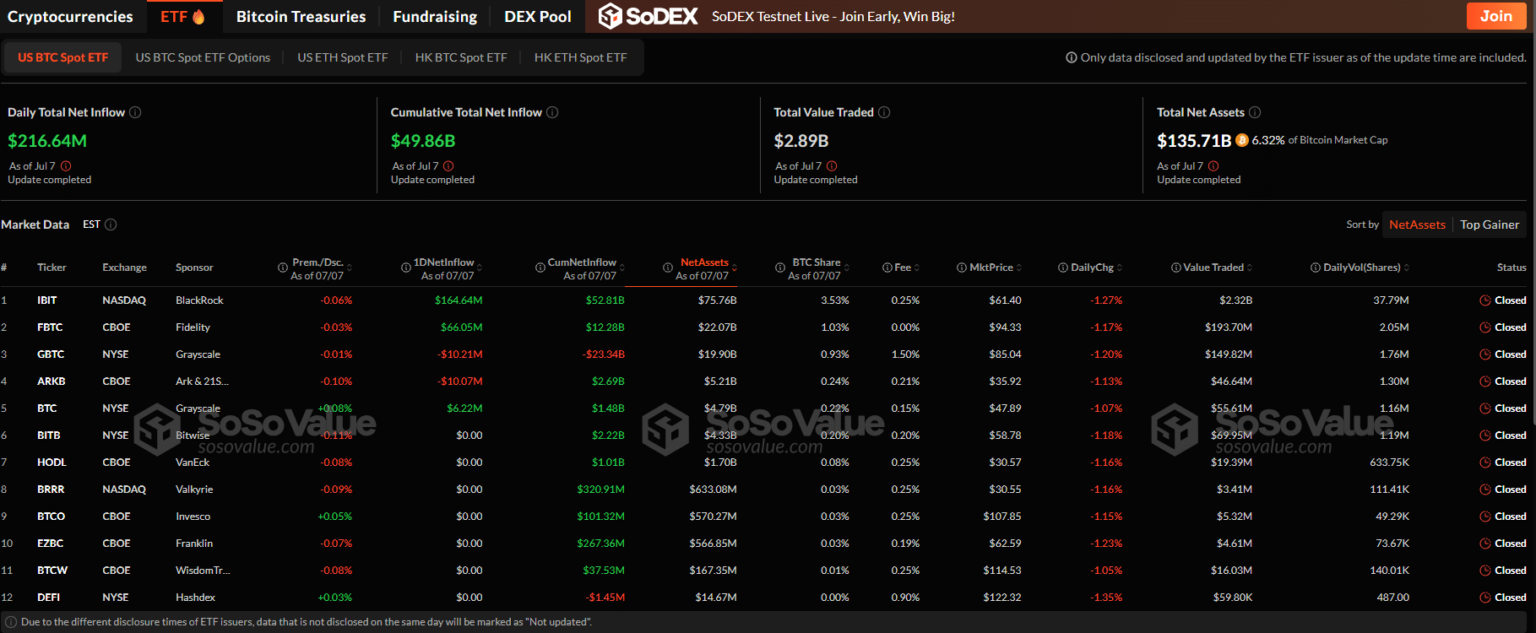1536x633 pixels.
Task: Sort by Top Gainer toggle
Action: point(1489,225)
